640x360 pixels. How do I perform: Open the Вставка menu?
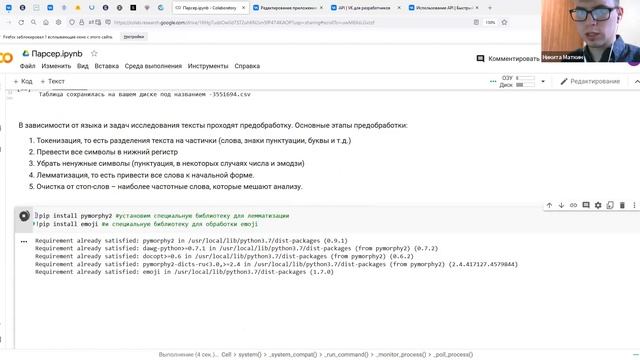[x=107, y=66]
